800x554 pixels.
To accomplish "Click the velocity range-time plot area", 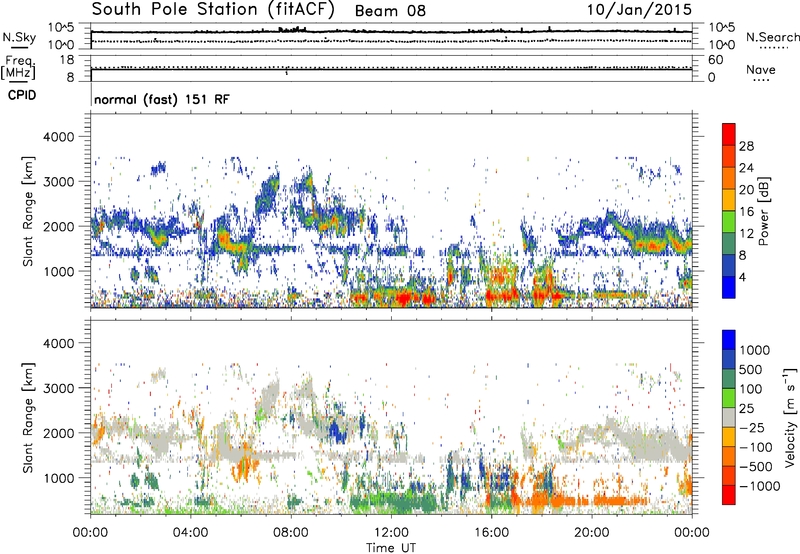I will click(x=391, y=417).
